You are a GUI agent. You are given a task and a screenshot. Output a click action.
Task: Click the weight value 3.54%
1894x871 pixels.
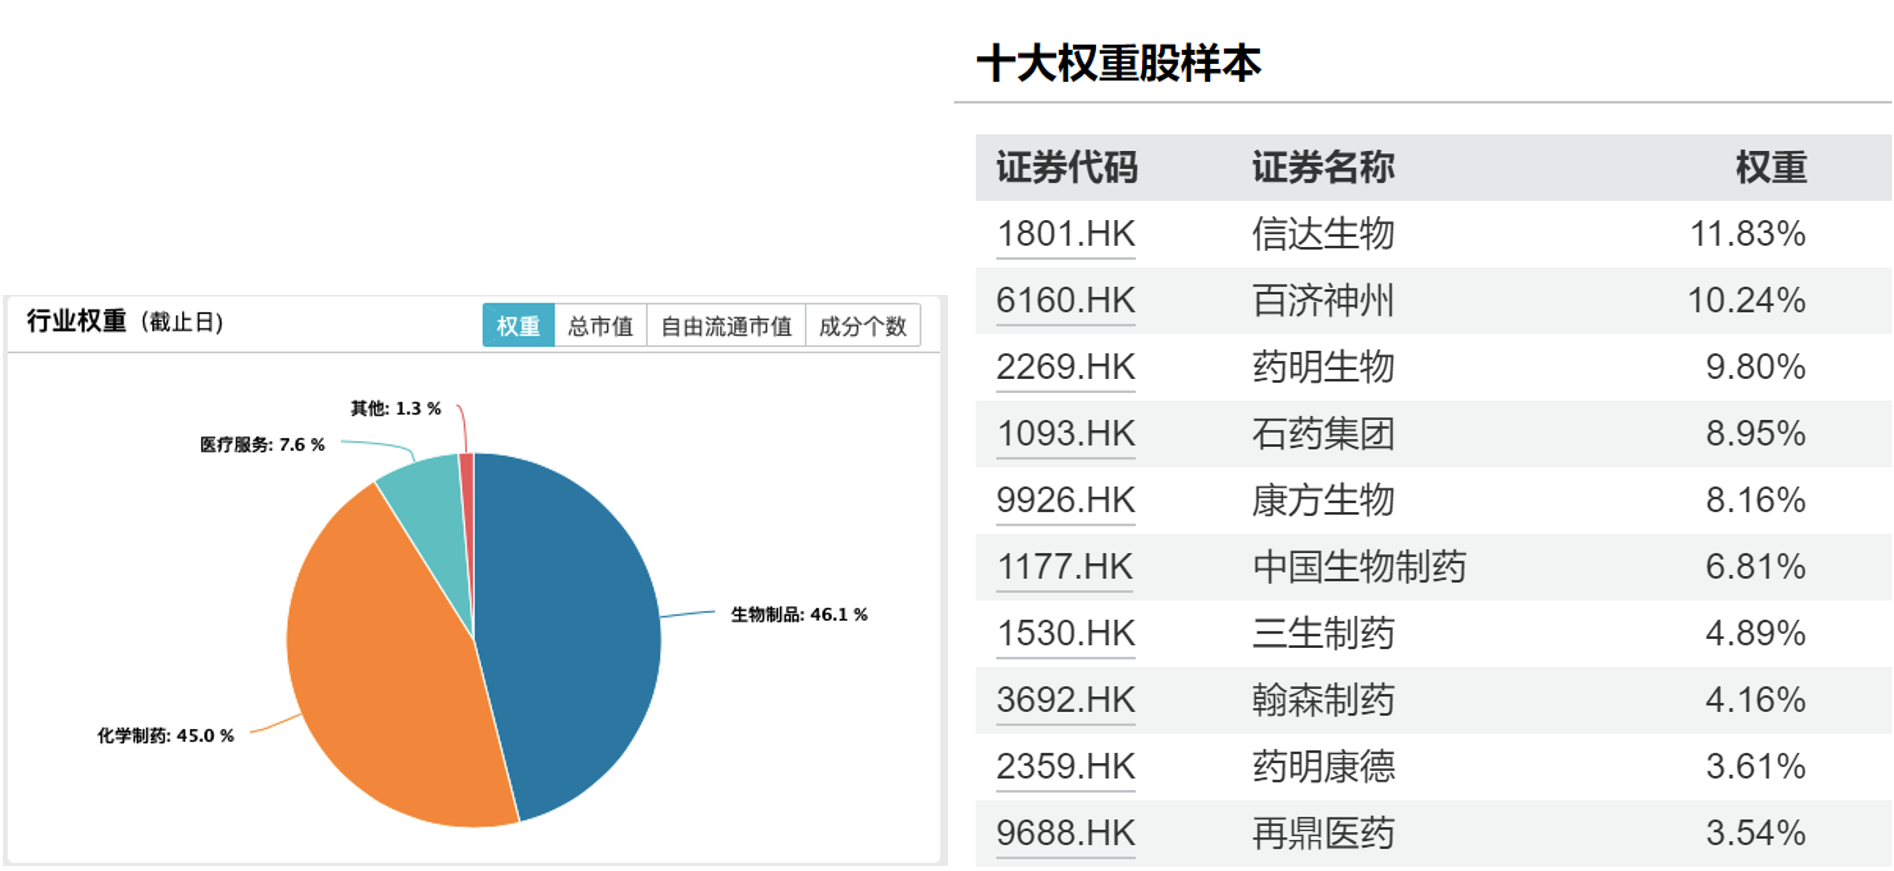pyautogui.click(x=1756, y=833)
